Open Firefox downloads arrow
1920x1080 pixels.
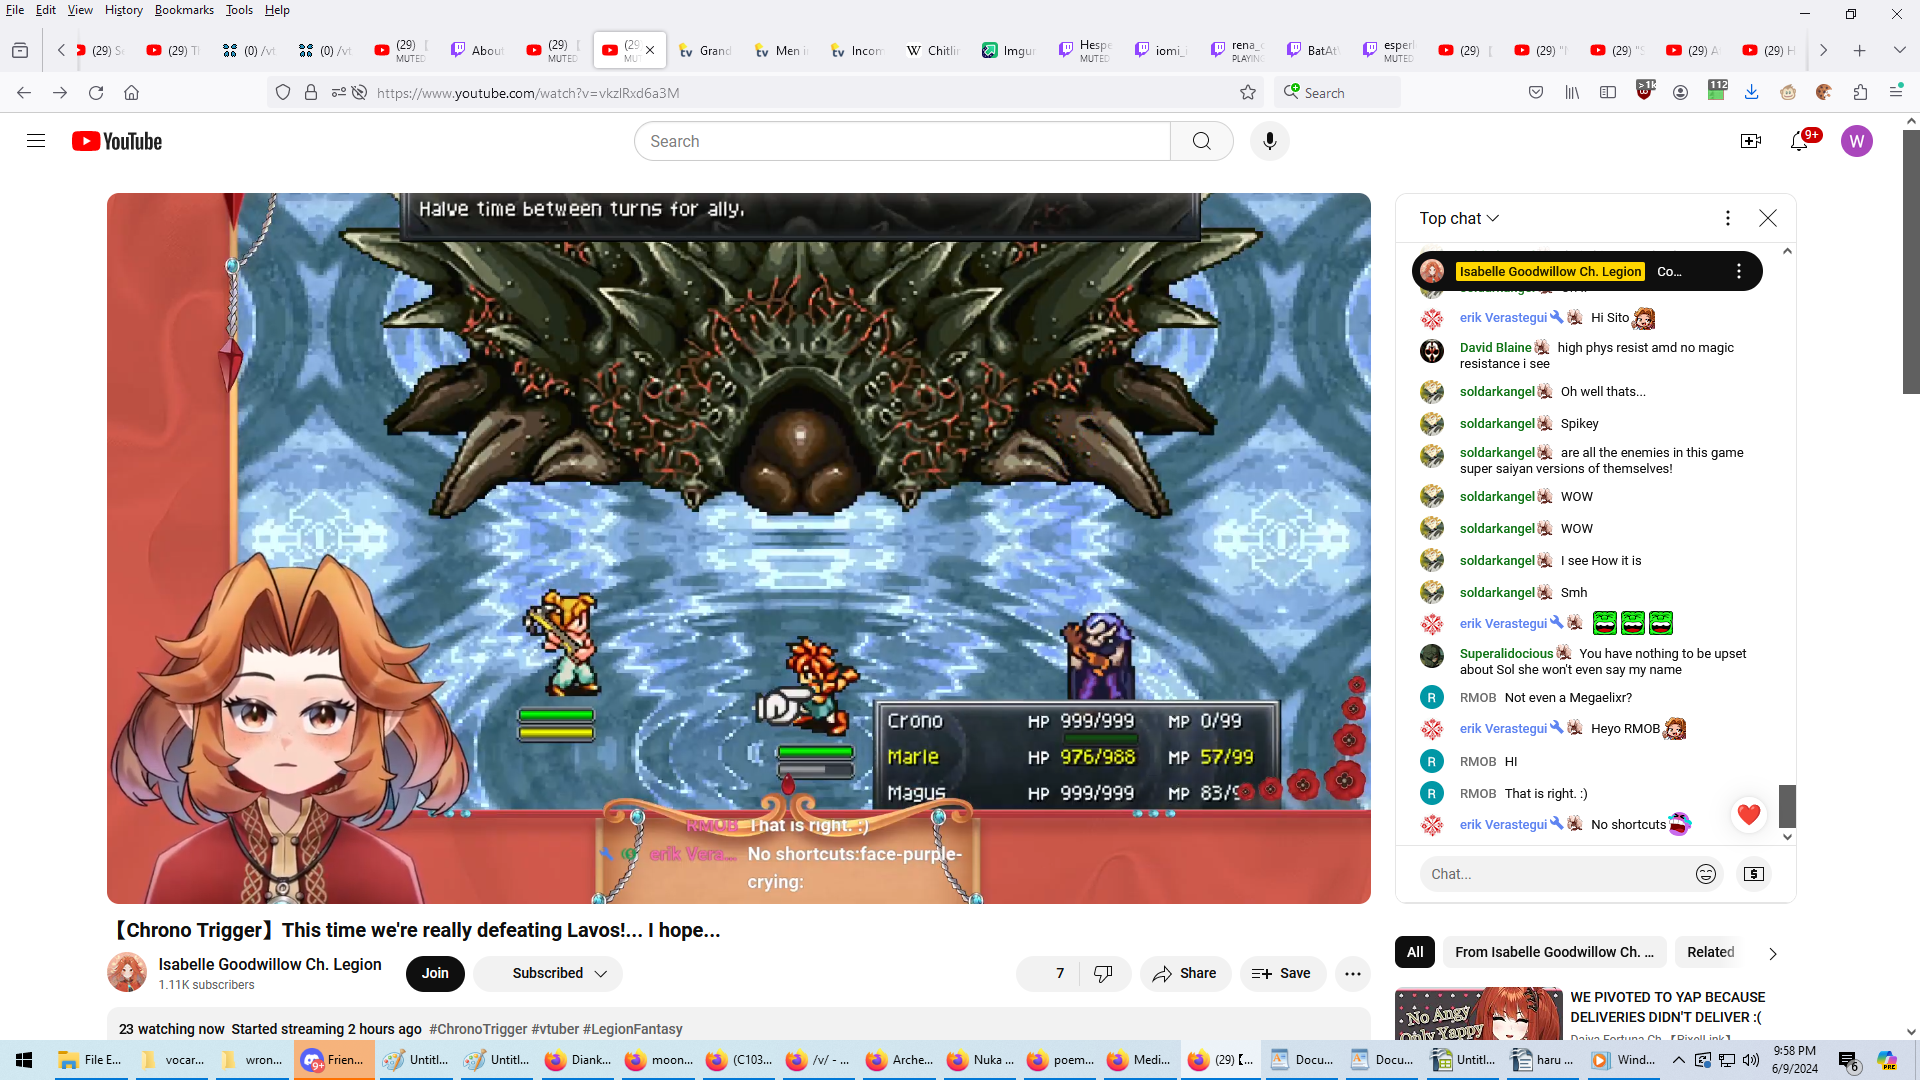point(1751,92)
